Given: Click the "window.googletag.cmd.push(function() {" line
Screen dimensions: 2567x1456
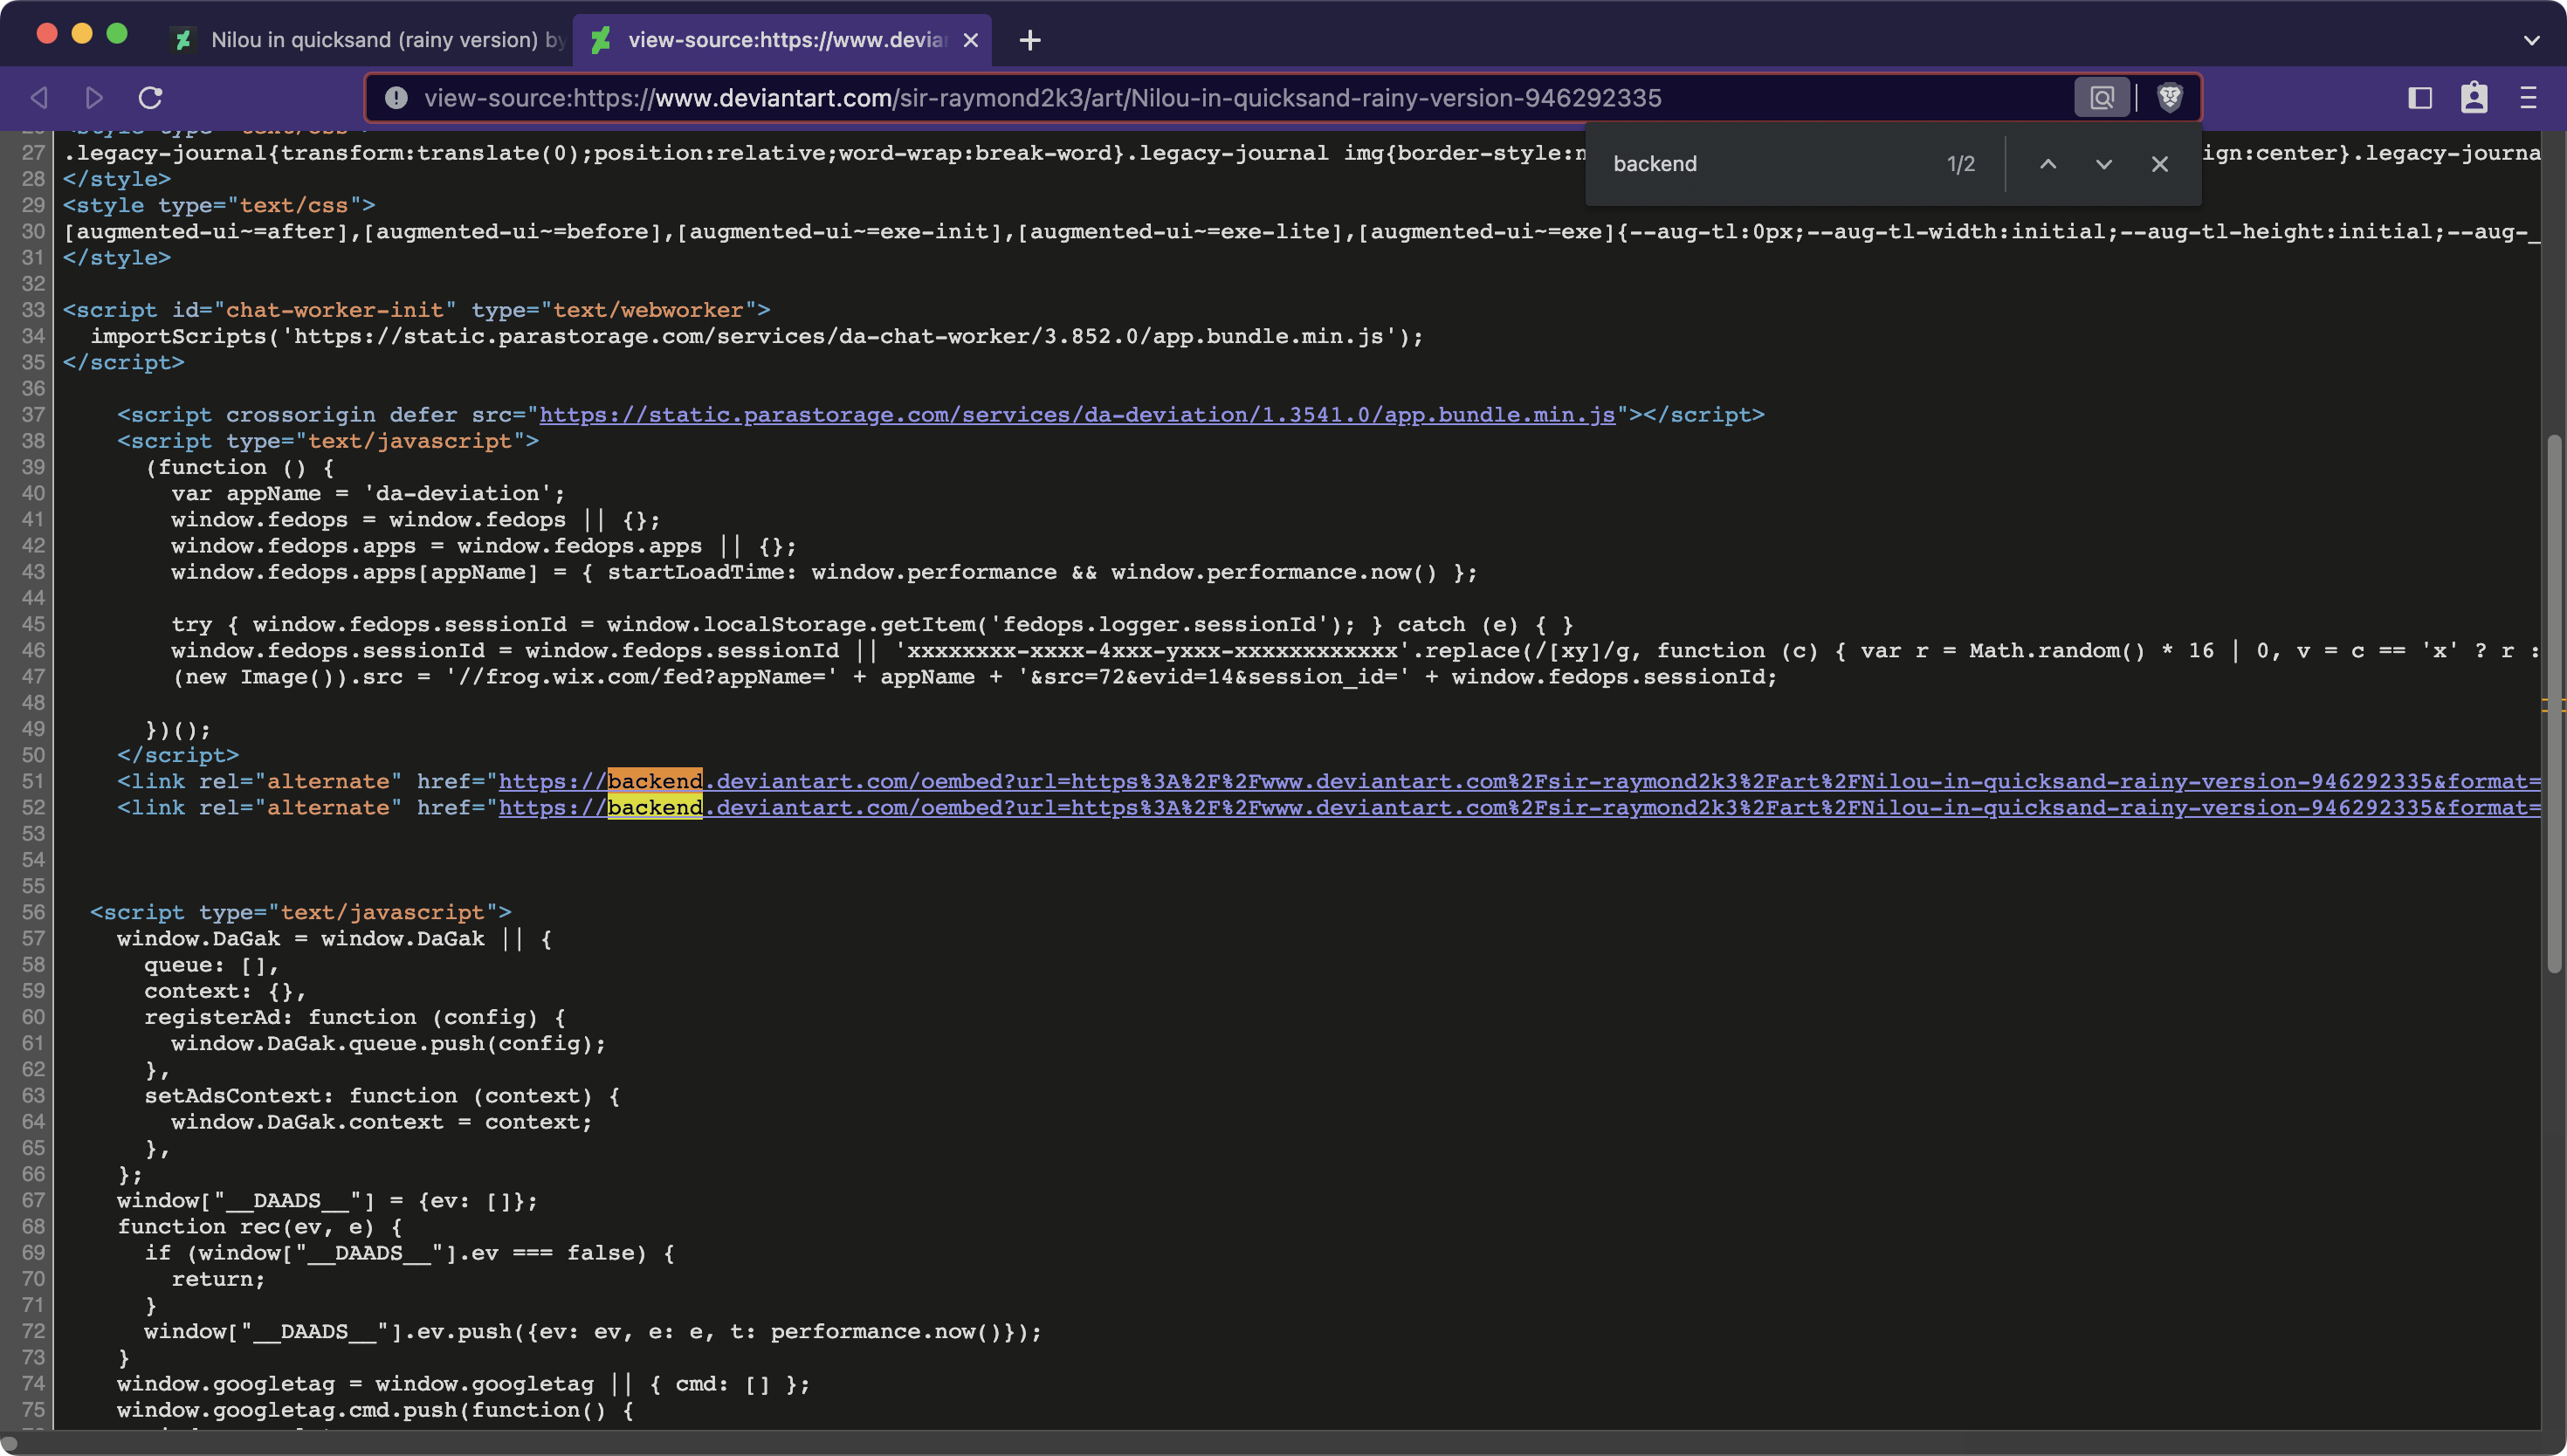Looking at the screenshot, I should 375,1409.
